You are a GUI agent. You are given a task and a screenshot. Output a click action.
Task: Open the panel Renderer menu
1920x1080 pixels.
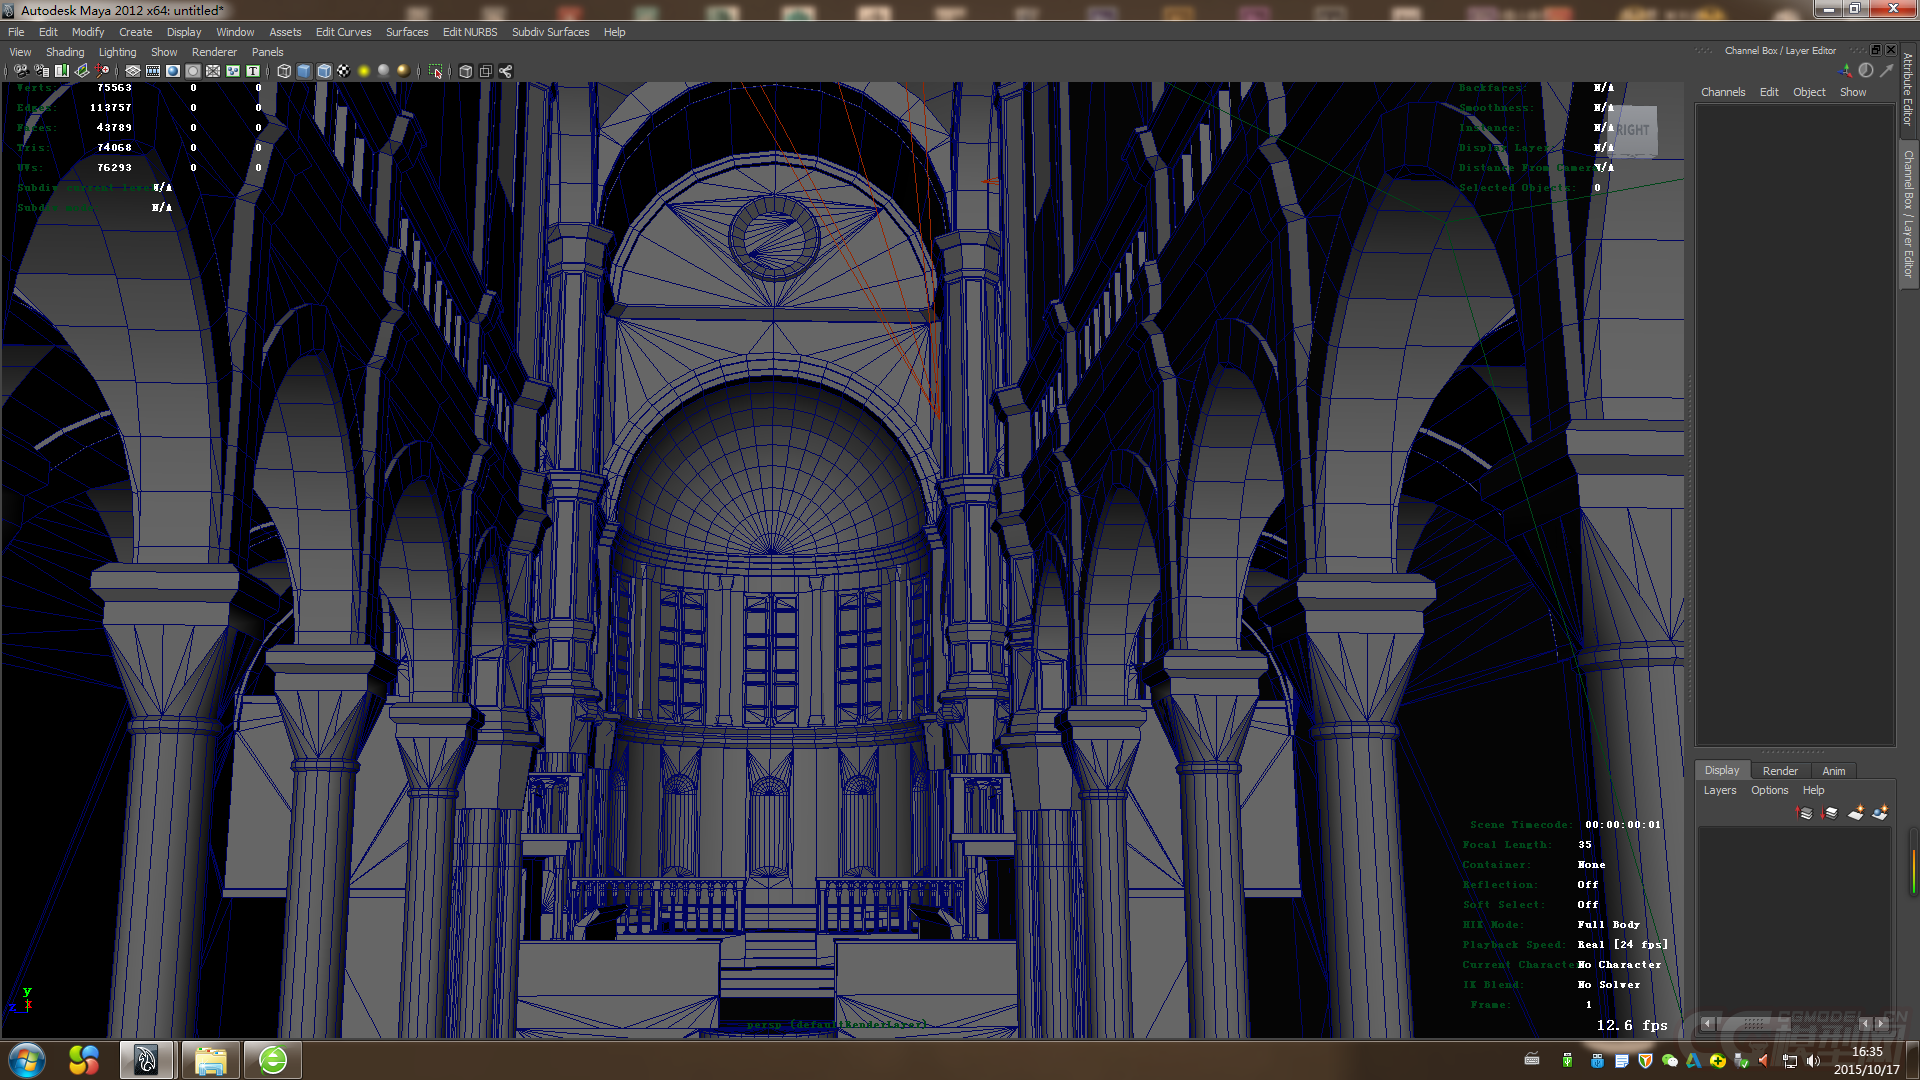tap(214, 52)
